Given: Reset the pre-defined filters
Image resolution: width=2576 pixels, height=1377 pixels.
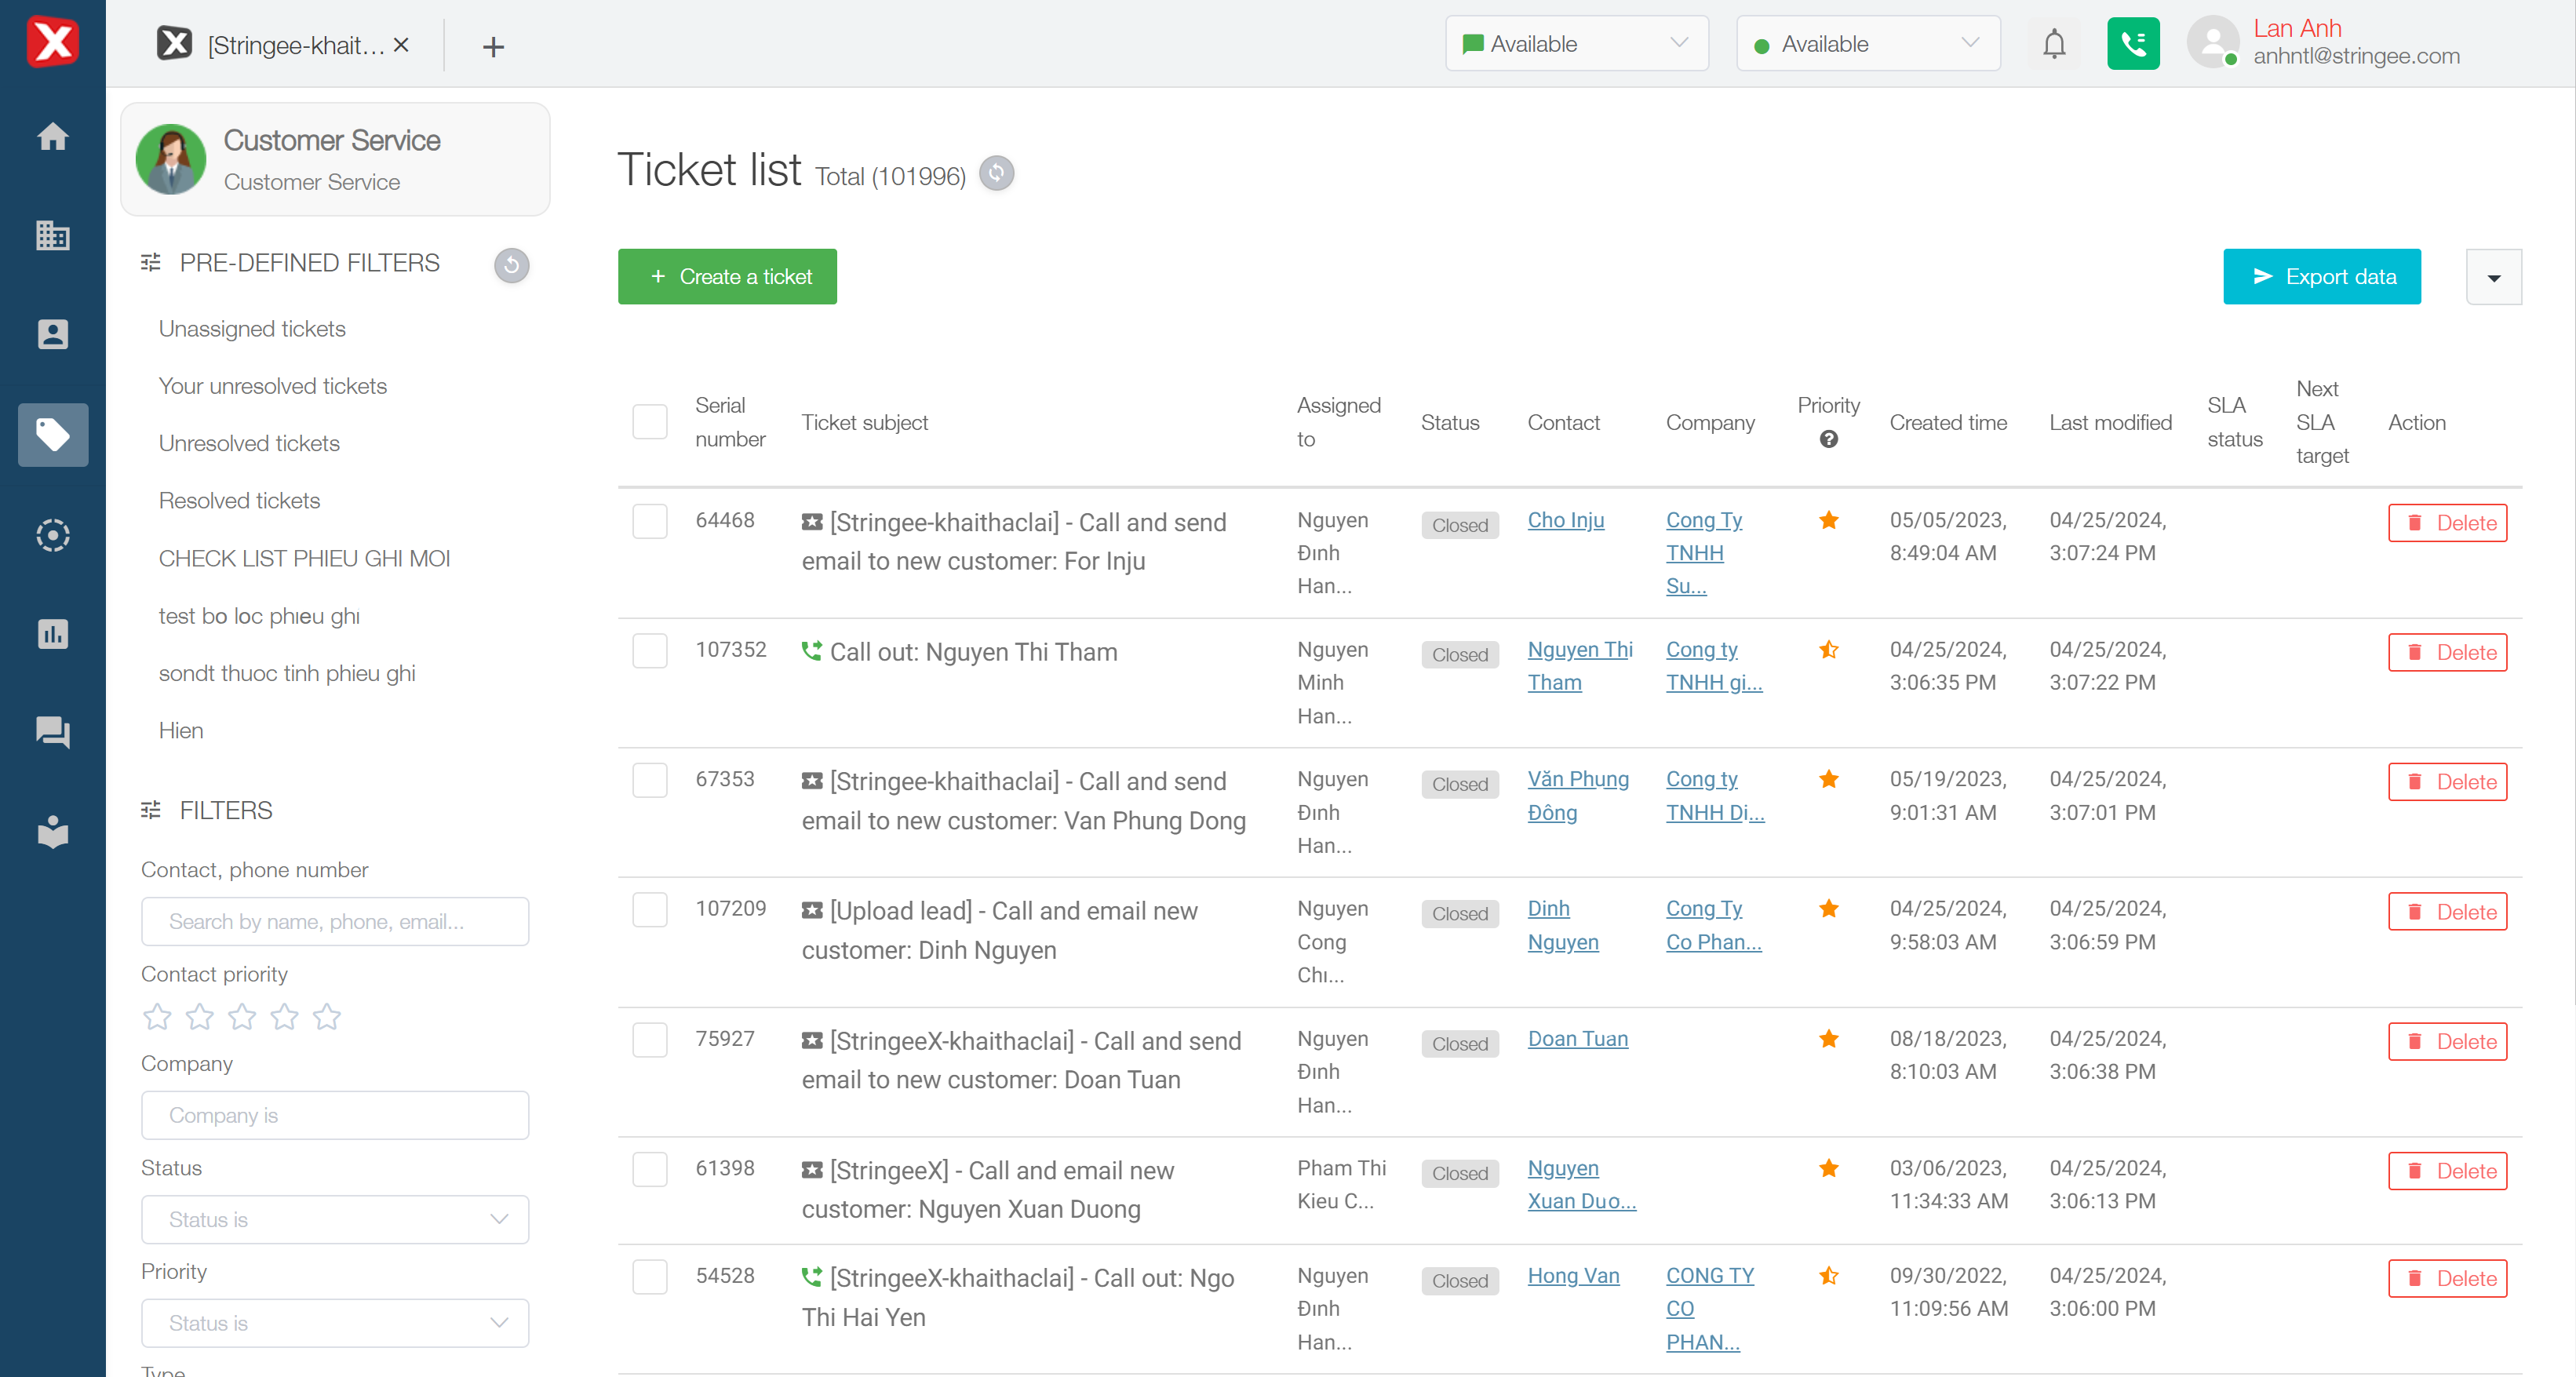Looking at the screenshot, I should click(511, 265).
